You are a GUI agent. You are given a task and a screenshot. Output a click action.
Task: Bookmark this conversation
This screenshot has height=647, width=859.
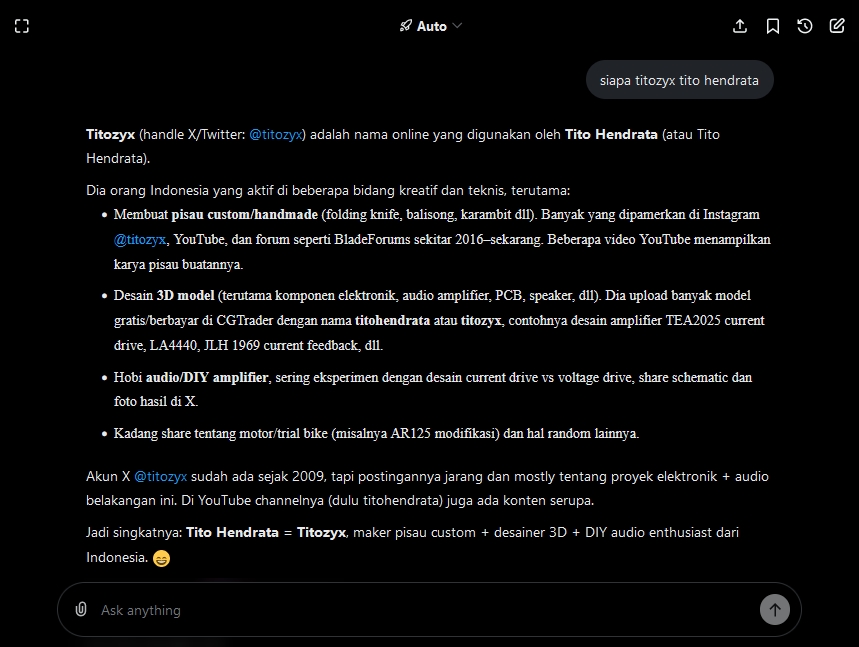pos(772,26)
